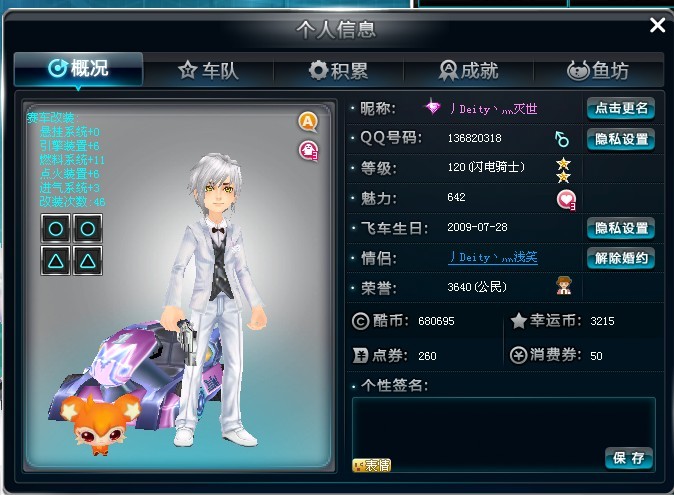The height and width of the screenshot is (495, 674).
Task: Select the second triangle modification slot
Action: pos(88,260)
